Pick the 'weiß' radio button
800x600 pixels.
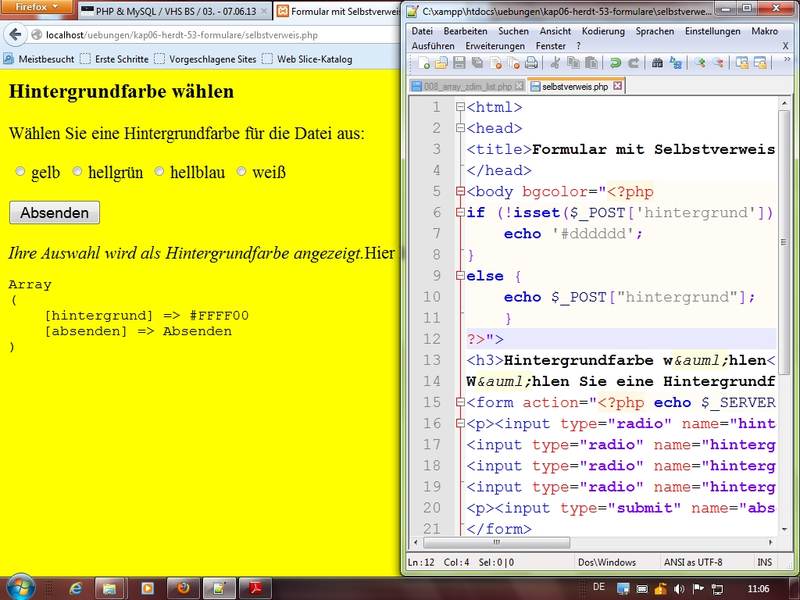tap(241, 172)
